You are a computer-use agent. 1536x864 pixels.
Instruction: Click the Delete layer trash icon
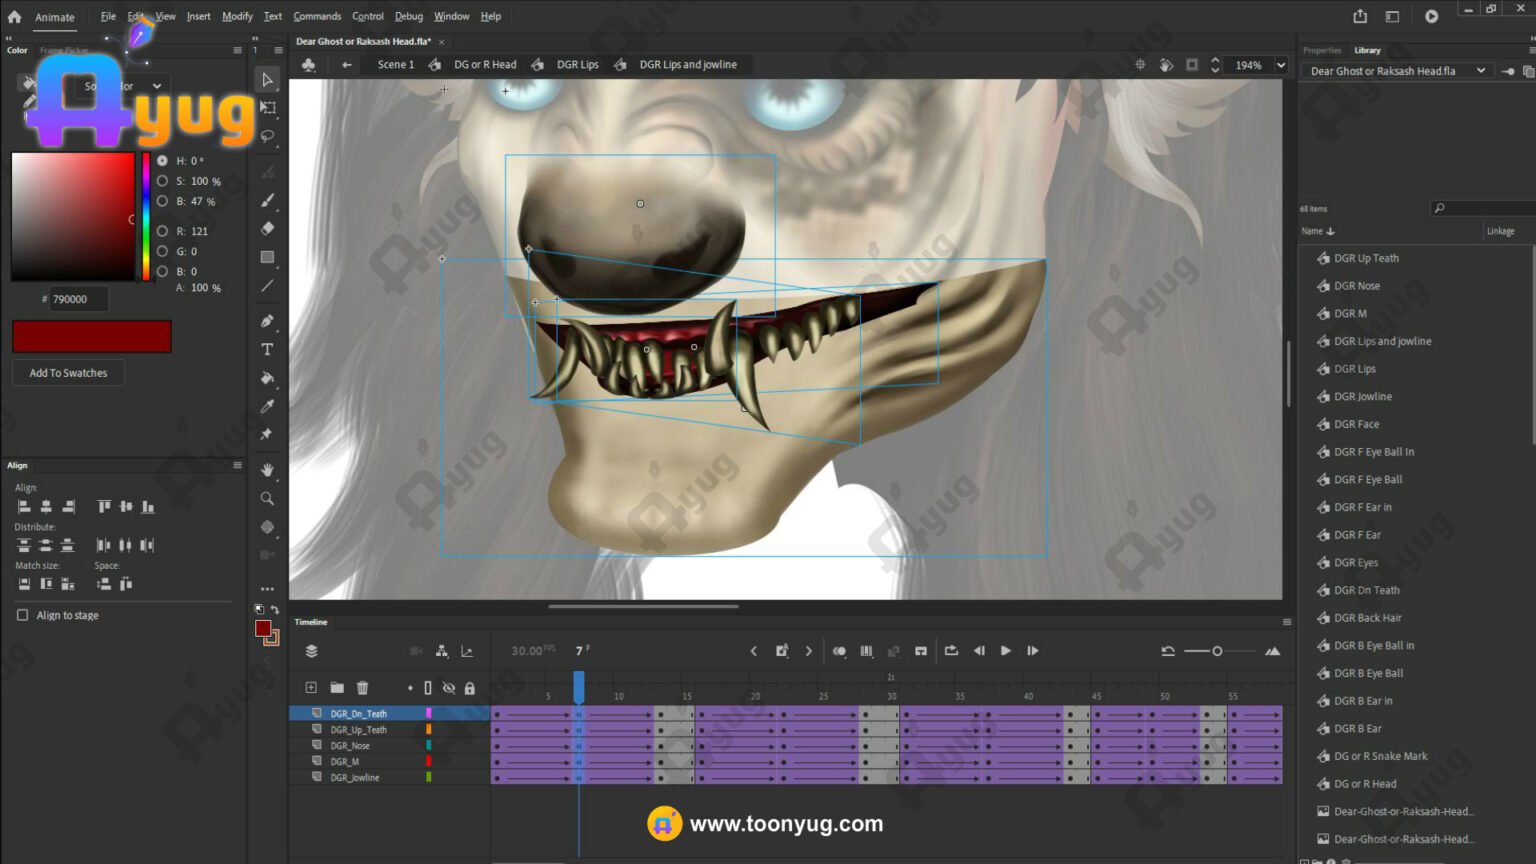(363, 687)
